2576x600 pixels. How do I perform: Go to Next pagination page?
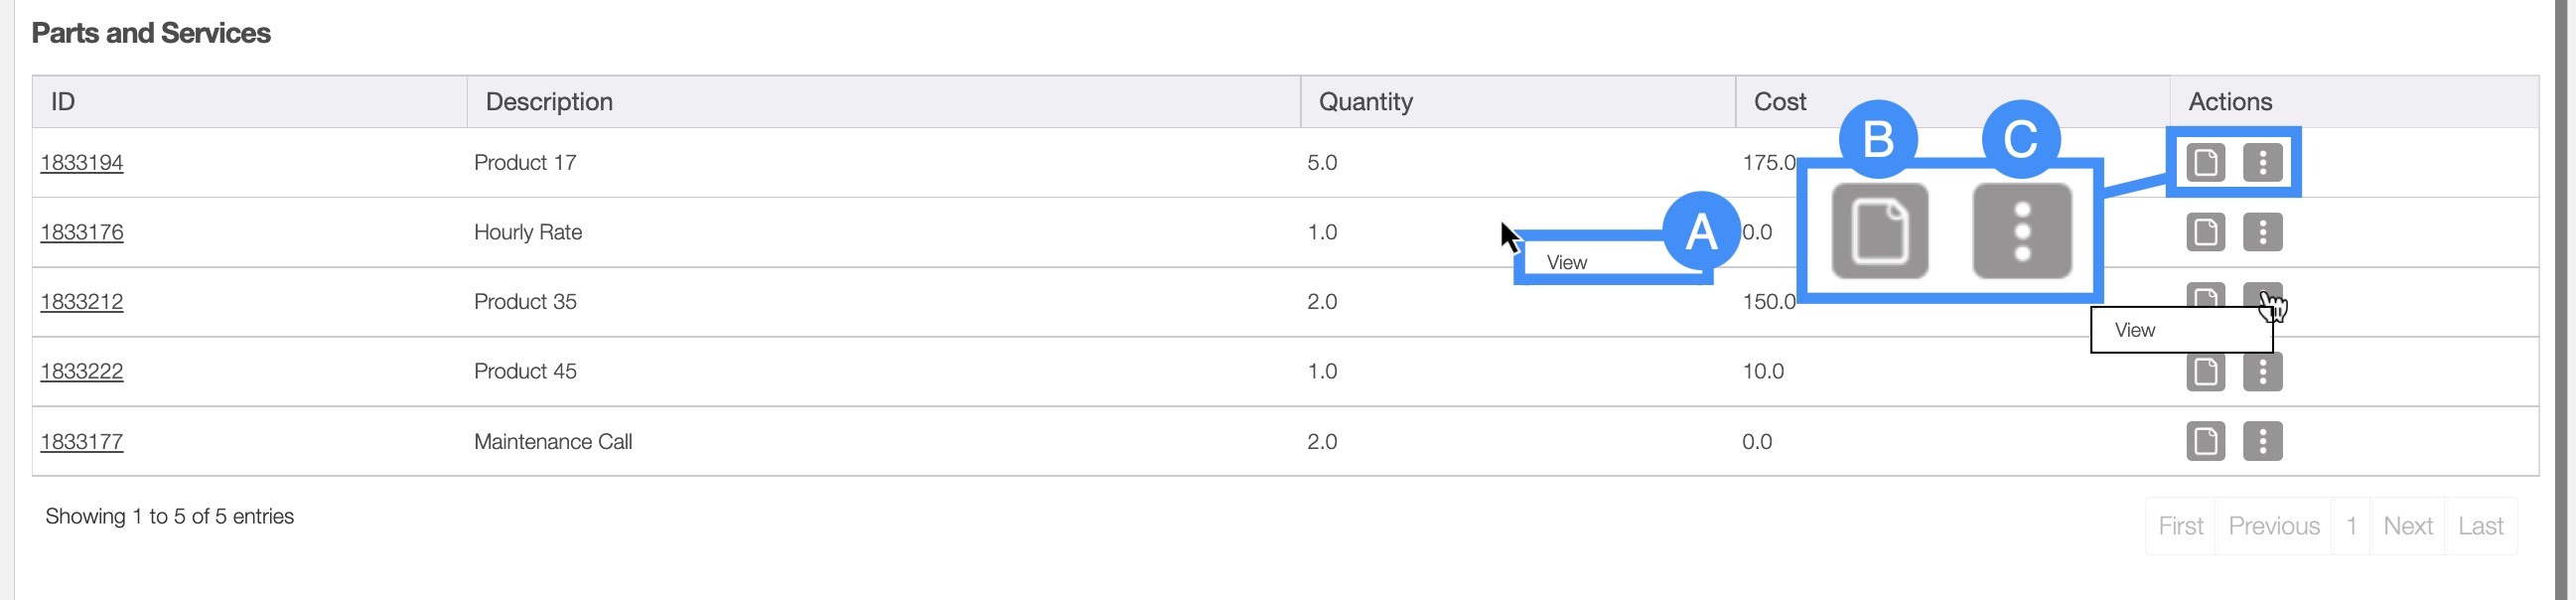(x=2407, y=526)
